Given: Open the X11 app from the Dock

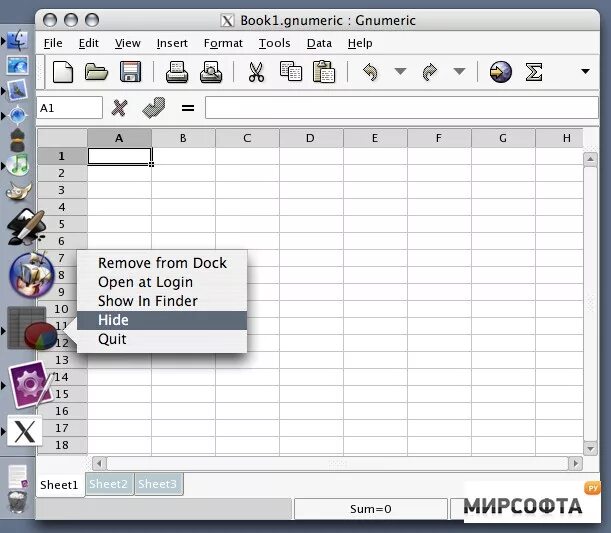Looking at the screenshot, I should point(25,431).
